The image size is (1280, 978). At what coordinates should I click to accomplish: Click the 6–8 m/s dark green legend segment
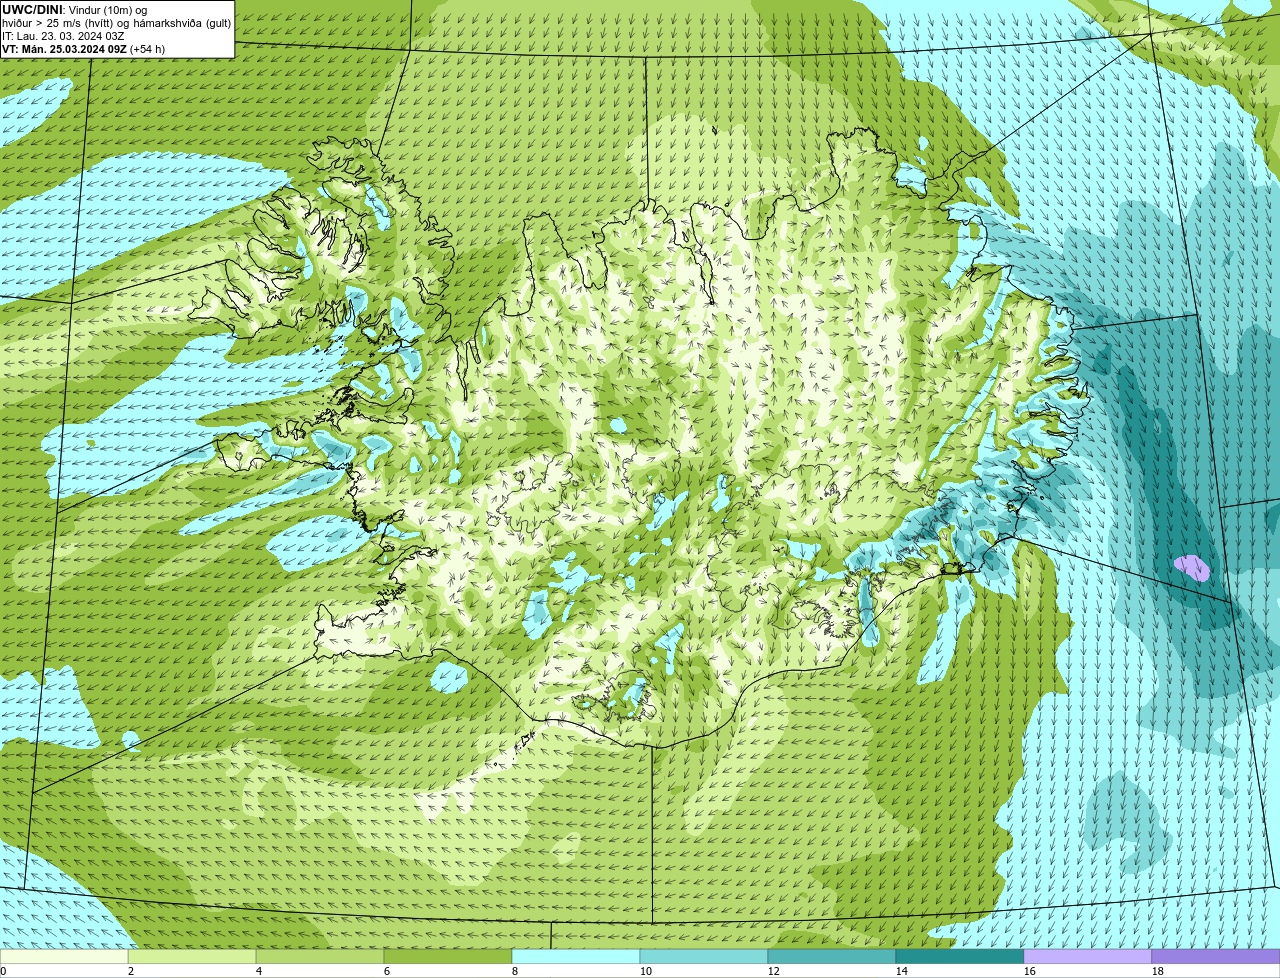pos(448,957)
